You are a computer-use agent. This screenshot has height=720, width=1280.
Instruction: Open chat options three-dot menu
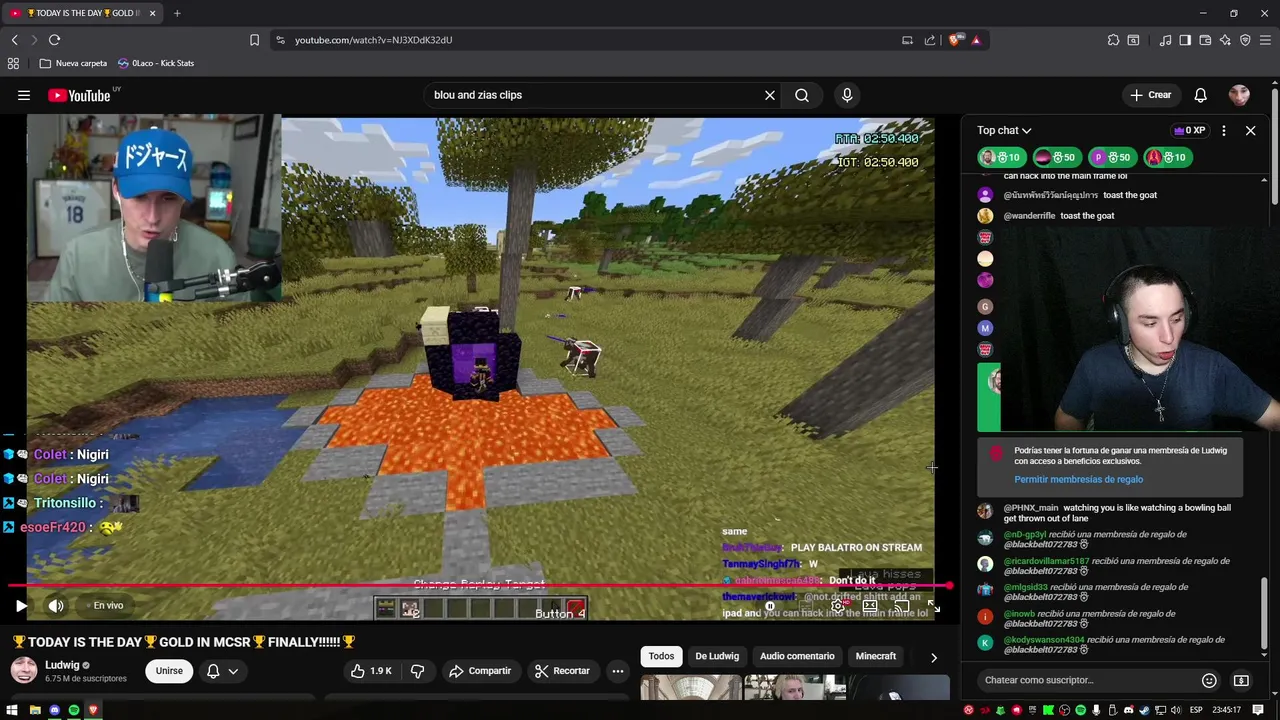click(1223, 130)
